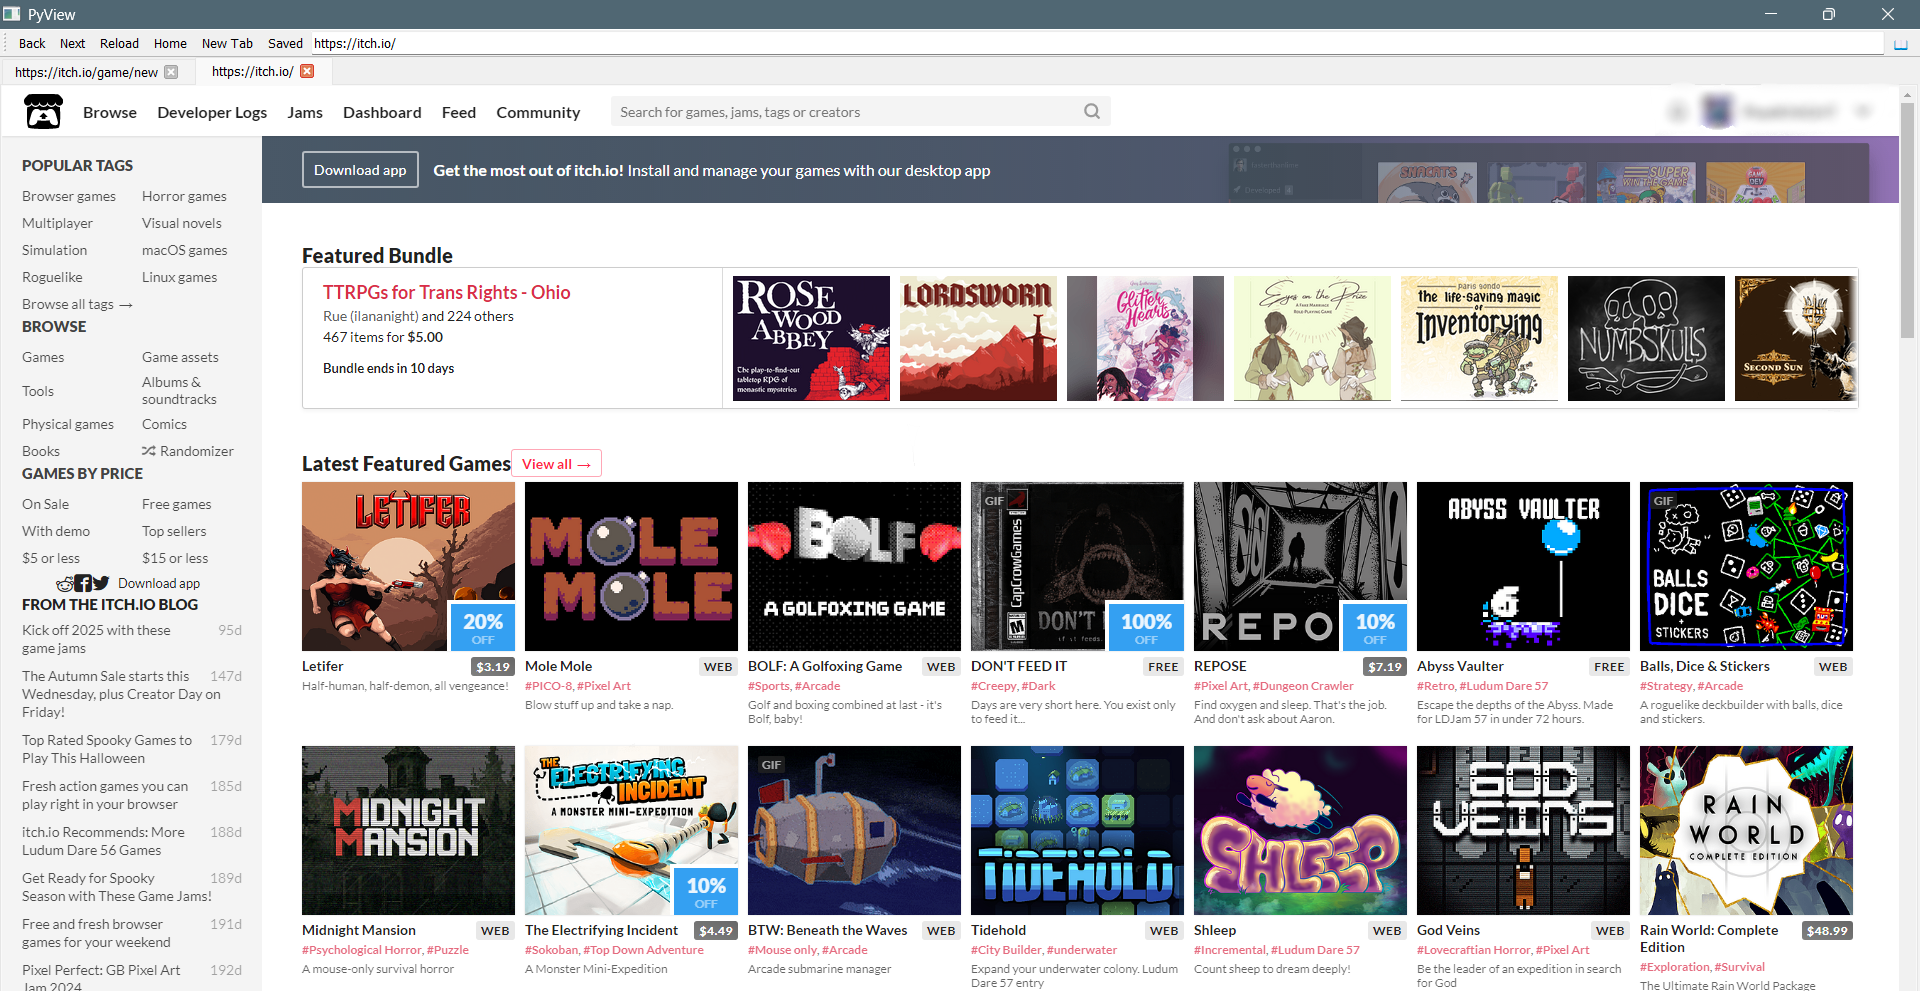Open the Twitter bird icon
The width and height of the screenshot is (1920, 991).
pos(101,583)
